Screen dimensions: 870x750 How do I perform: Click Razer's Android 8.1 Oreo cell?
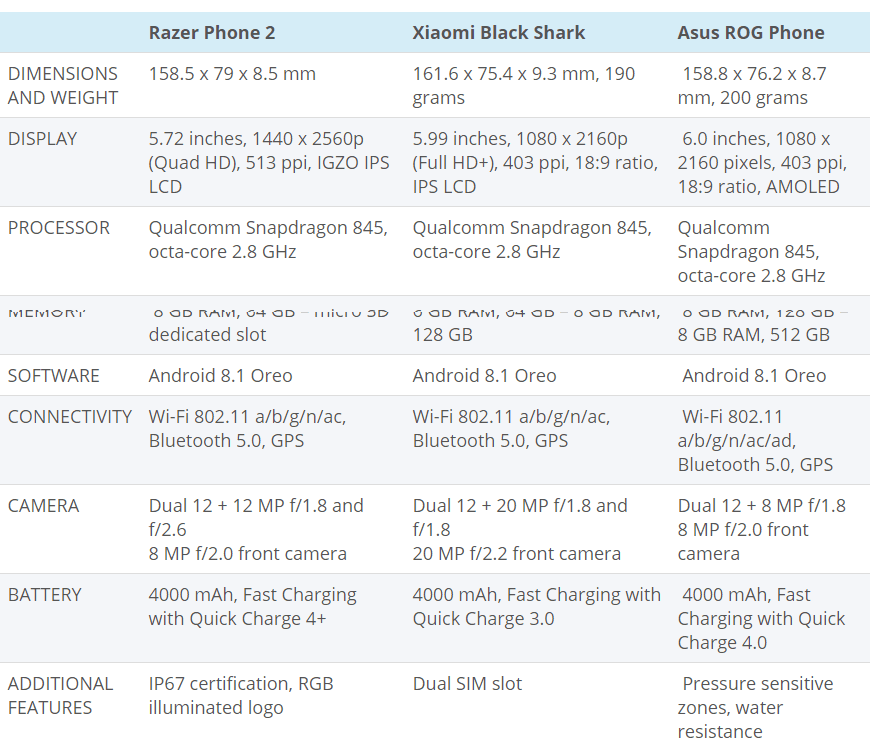[221, 375]
